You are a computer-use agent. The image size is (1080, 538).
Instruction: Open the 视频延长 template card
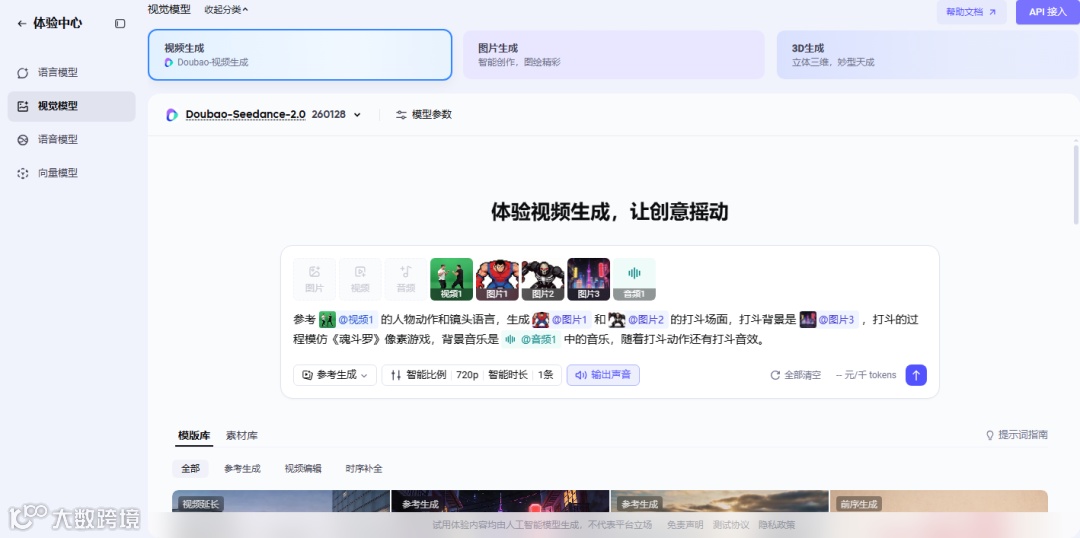[x=281, y=501]
